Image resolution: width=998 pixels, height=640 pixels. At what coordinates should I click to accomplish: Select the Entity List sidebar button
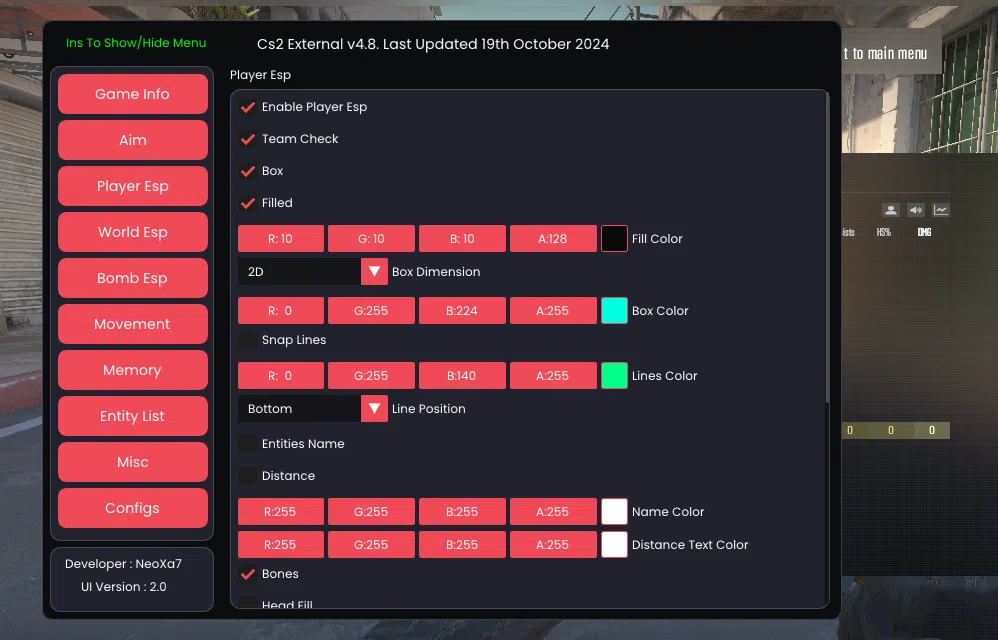(x=133, y=416)
